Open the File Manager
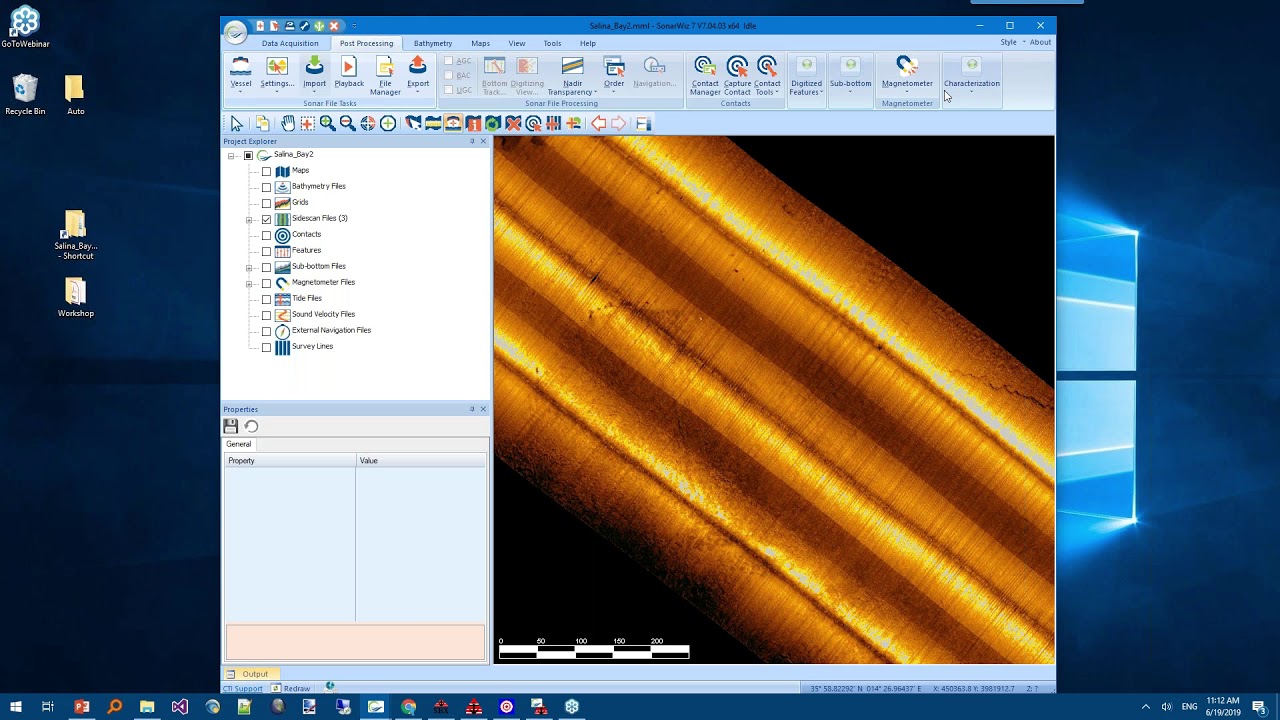The width and height of the screenshot is (1280, 720). click(x=385, y=77)
